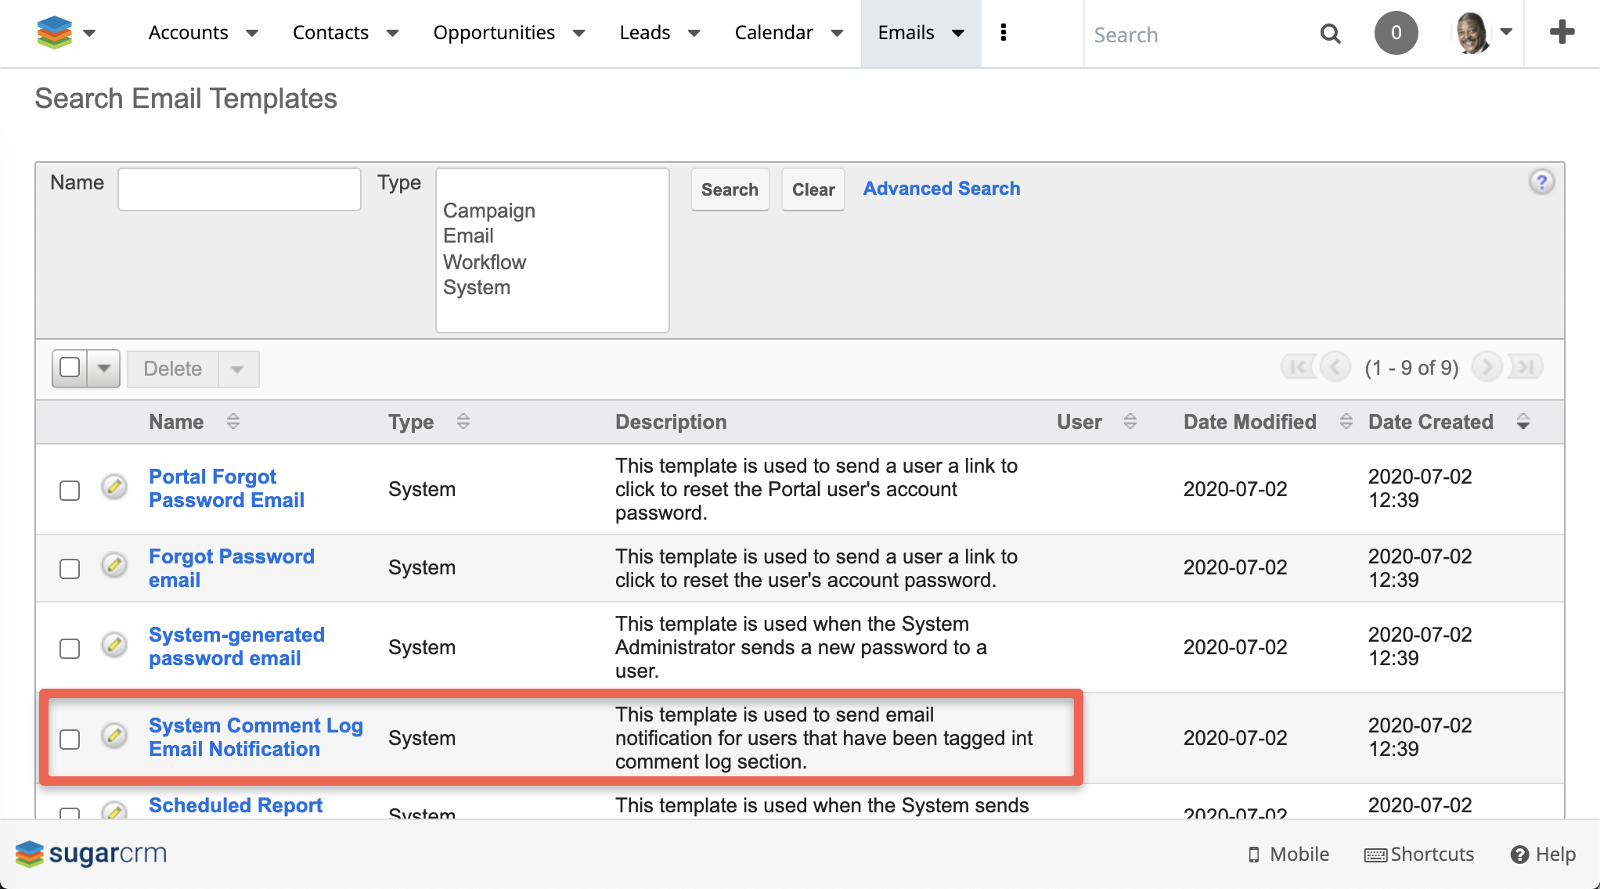Focus the Name filter text field

click(239, 189)
